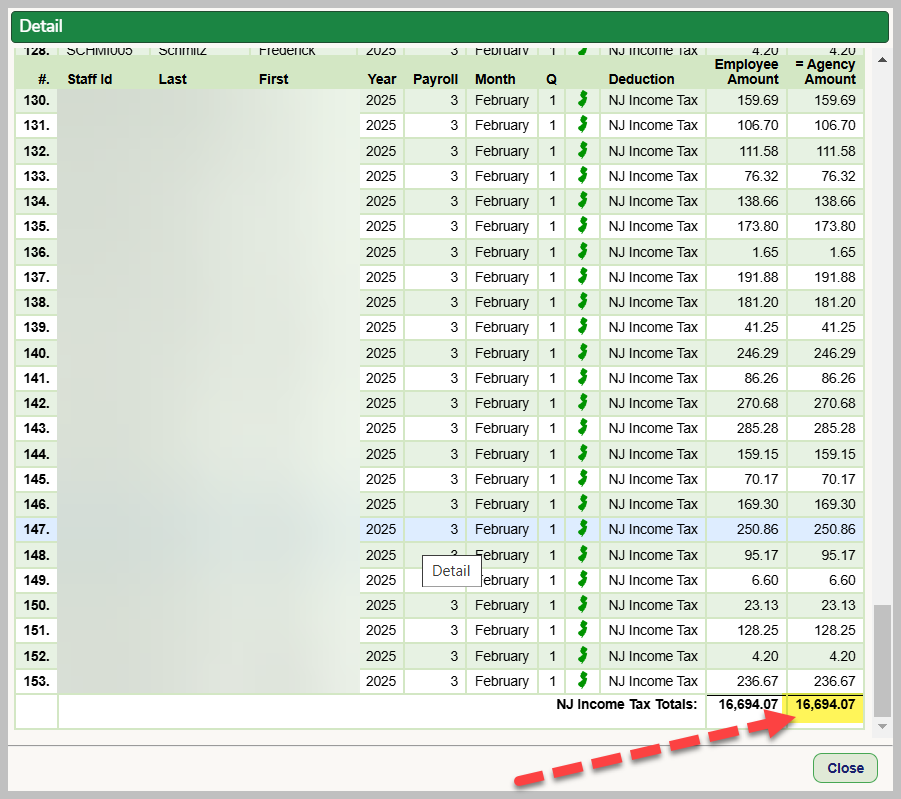This screenshot has height=799, width=901.
Task: Click Employee Amount 111.58 in row 132
Action: pyautogui.click(x=758, y=151)
